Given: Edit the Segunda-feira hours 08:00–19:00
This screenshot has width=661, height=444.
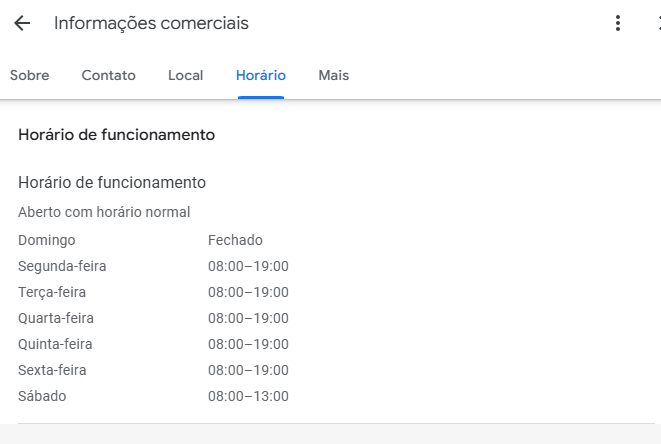Looking at the screenshot, I should point(248,266).
